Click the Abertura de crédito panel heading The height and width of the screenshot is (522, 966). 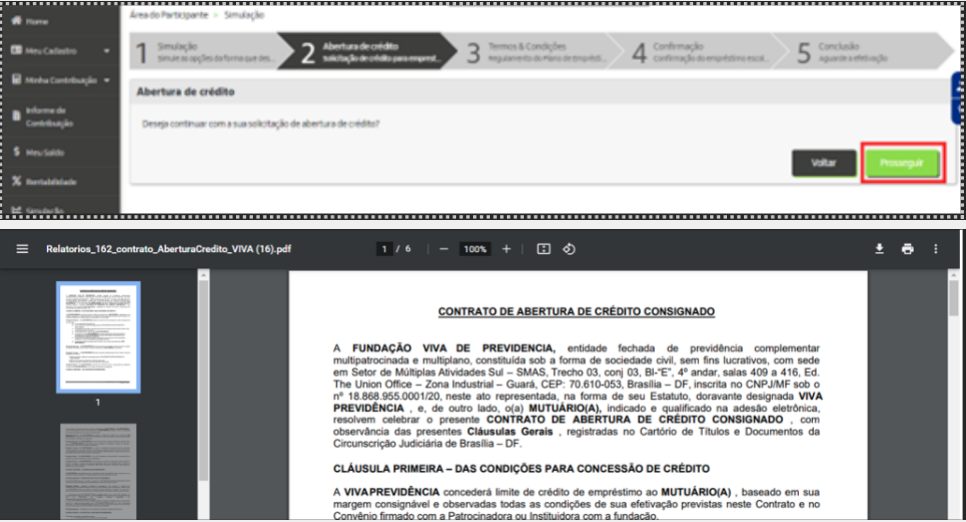185,92
